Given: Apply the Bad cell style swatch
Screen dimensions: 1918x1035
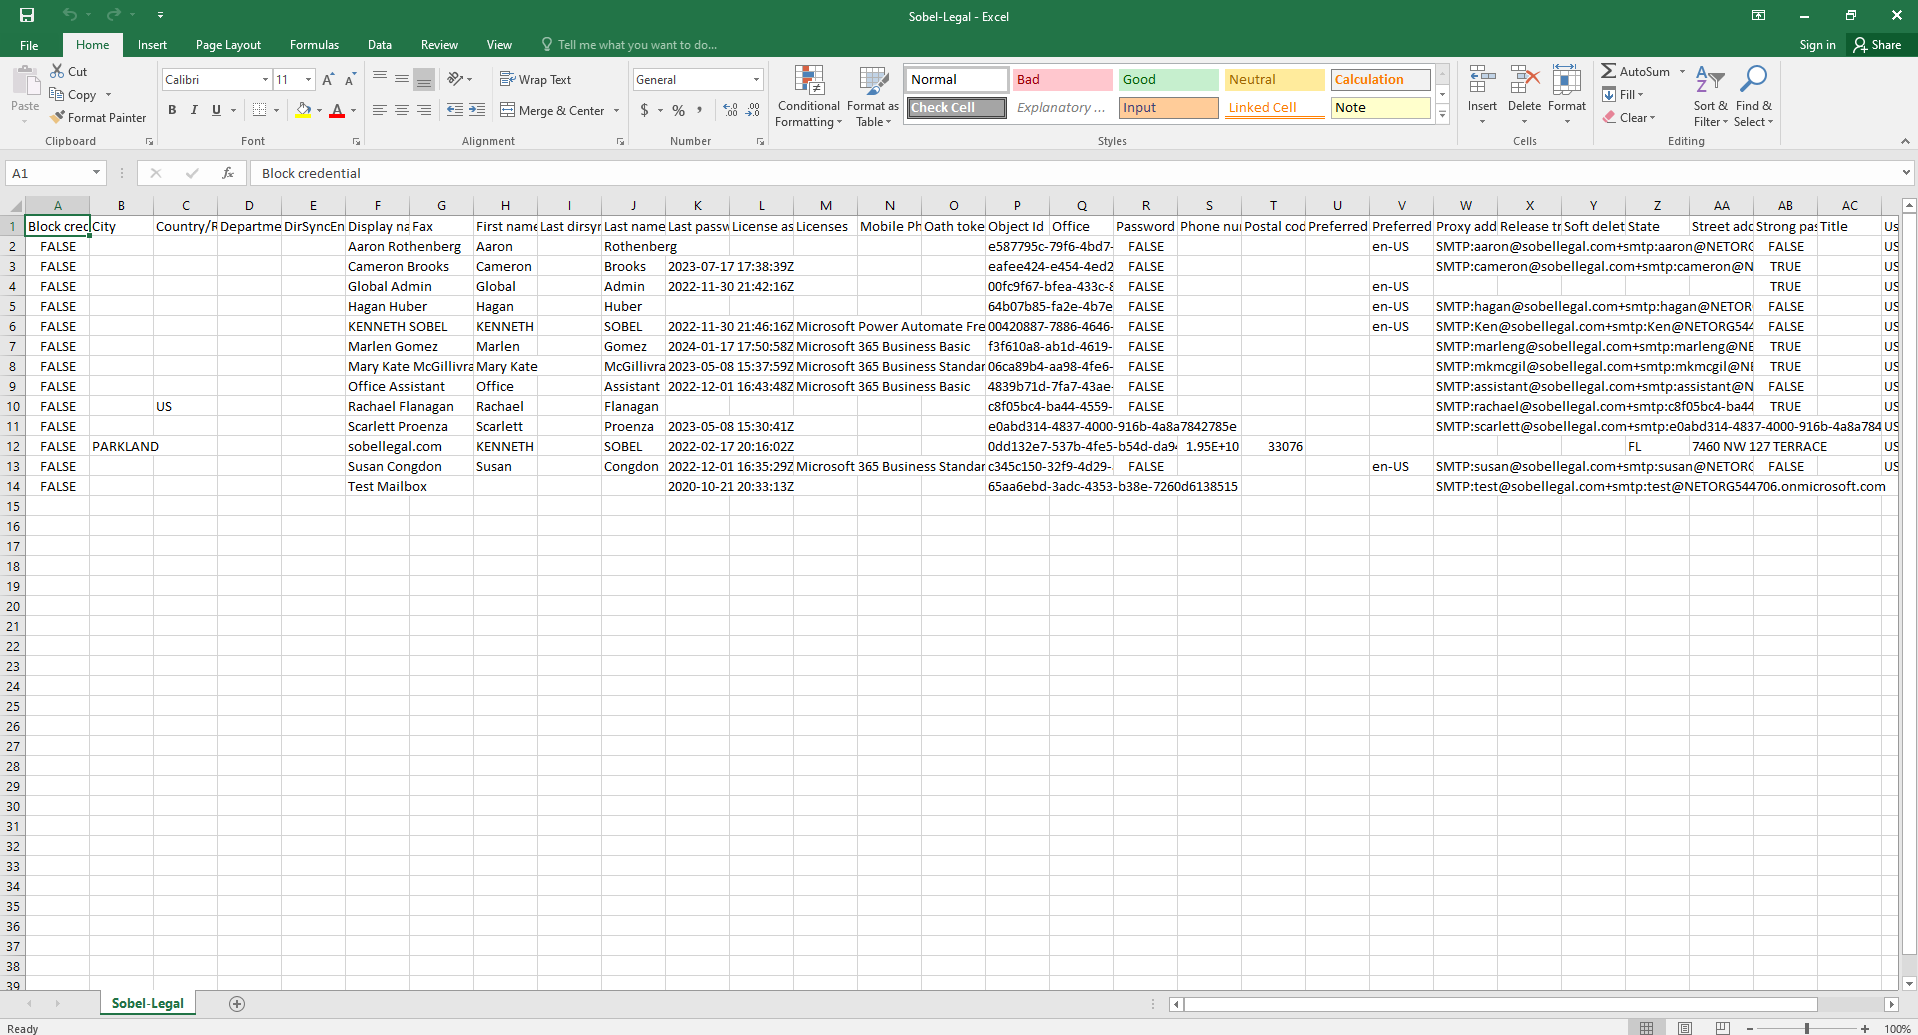Looking at the screenshot, I should click(1062, 80).
